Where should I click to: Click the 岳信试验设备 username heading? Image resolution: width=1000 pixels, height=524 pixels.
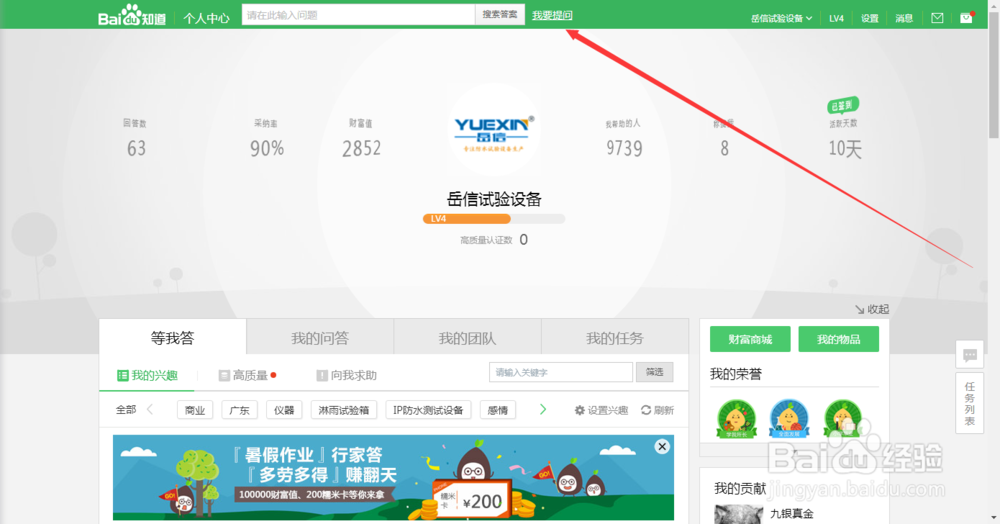coord(494,200)
